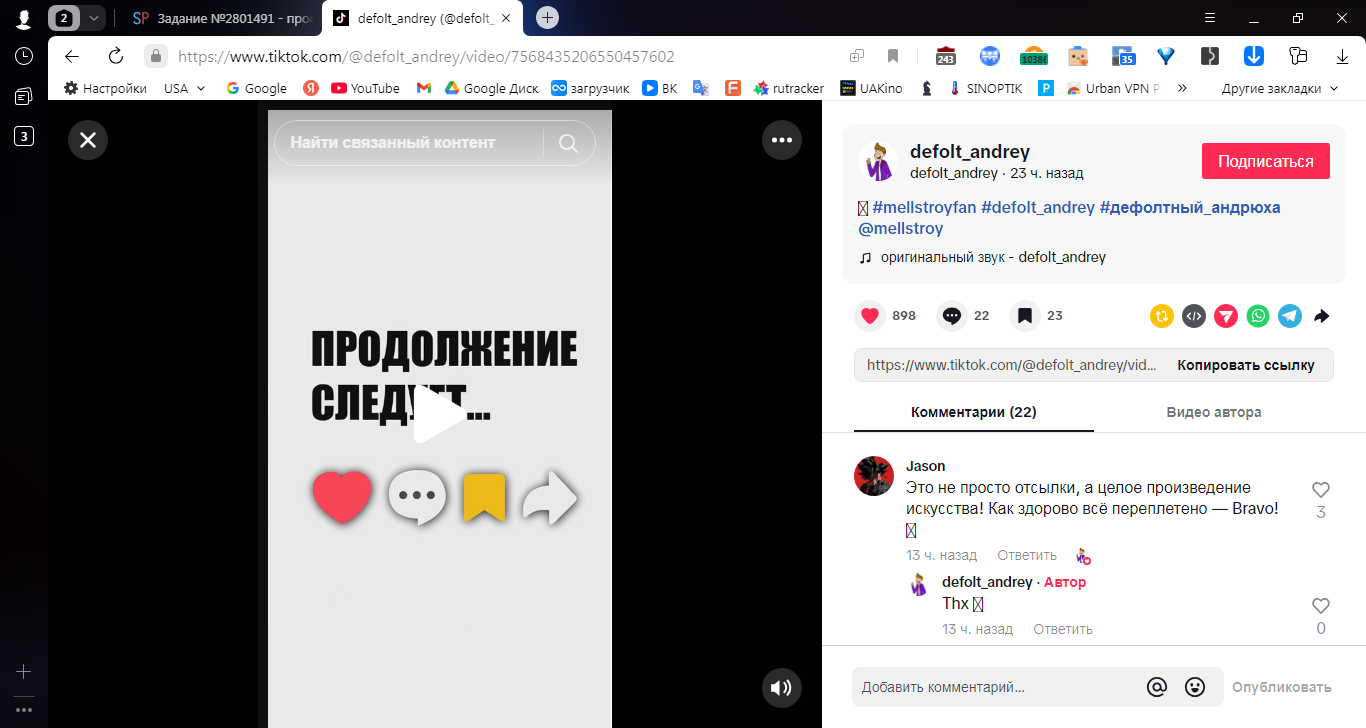This screenshot has height=728, width=1366.
Task: Save video to favorites with bookmark icon
Action: [x=1025, y=316]
